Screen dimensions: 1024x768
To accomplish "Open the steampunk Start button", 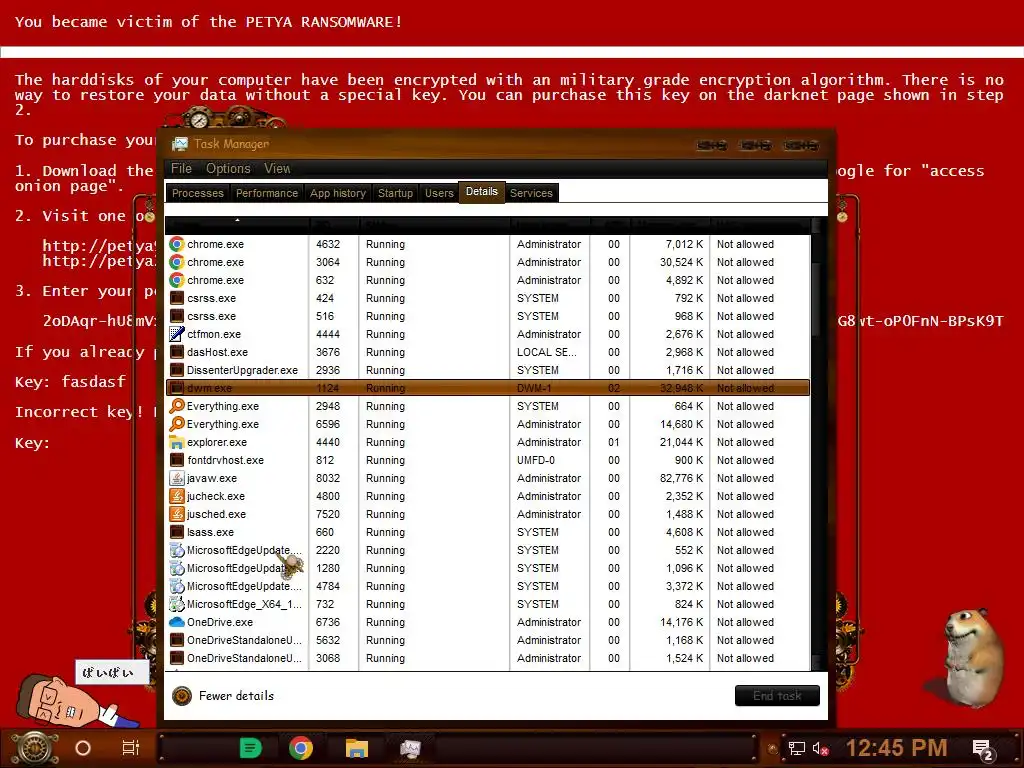I will pos(35,748).
